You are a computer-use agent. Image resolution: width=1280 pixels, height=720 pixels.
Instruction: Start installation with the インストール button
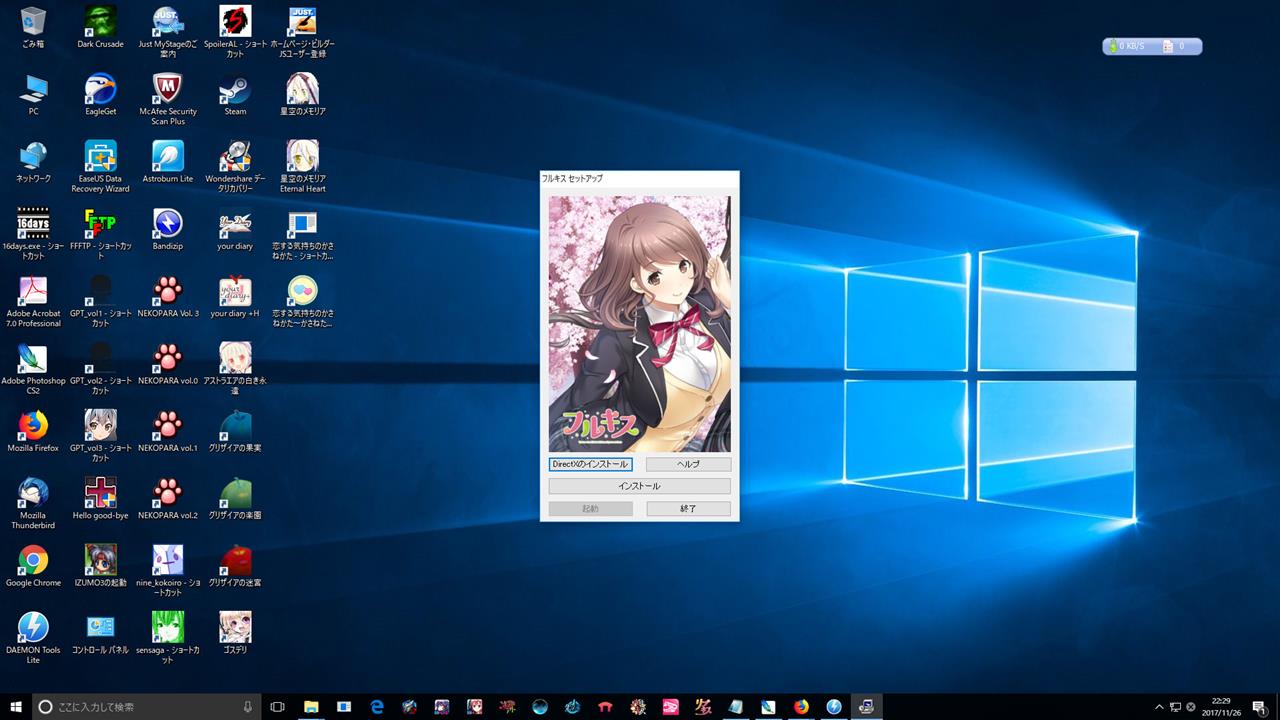tap(640, 486)
